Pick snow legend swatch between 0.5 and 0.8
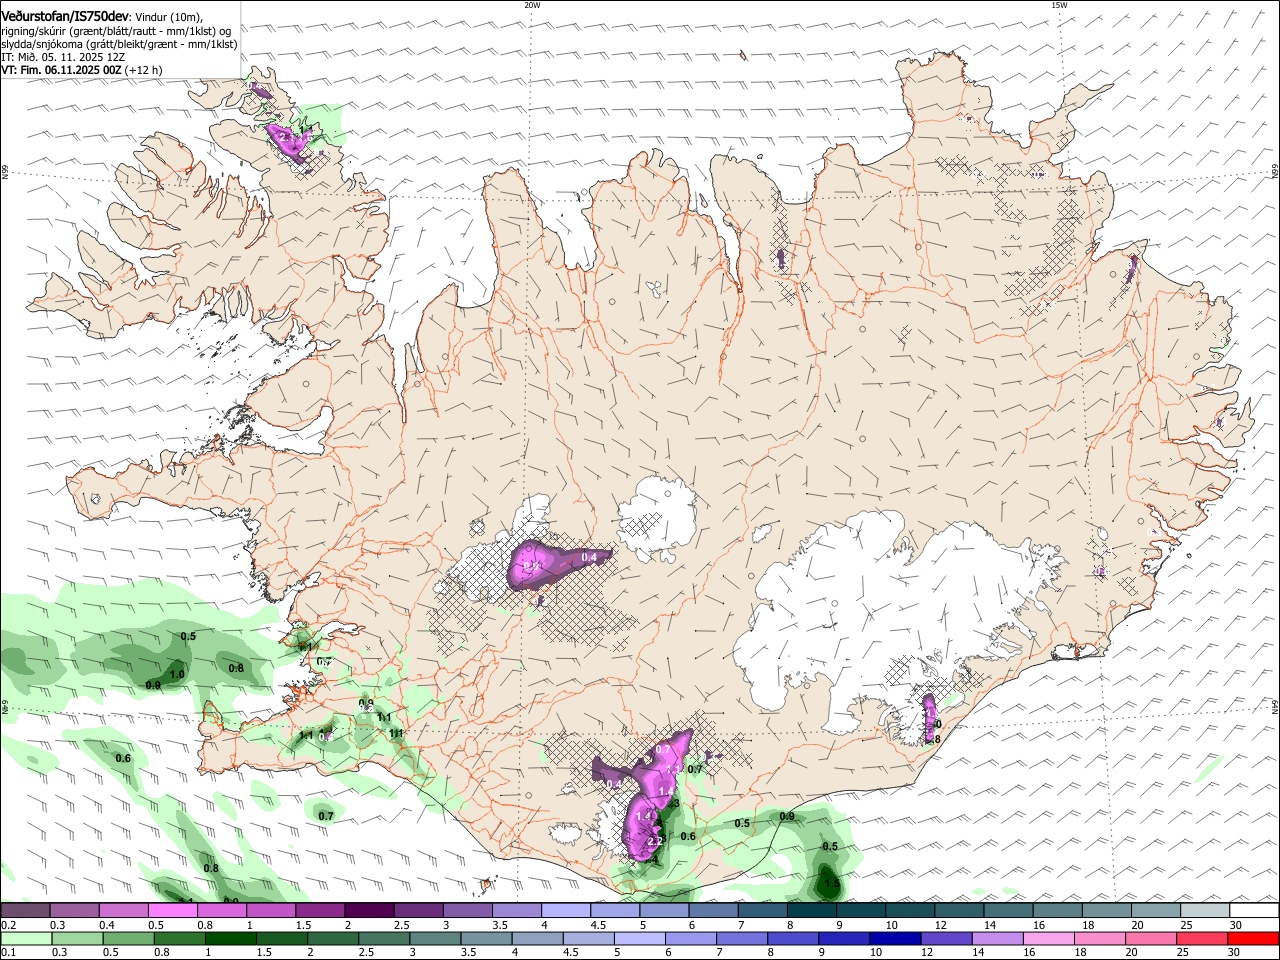1280x960 pixels. (172, 910)
